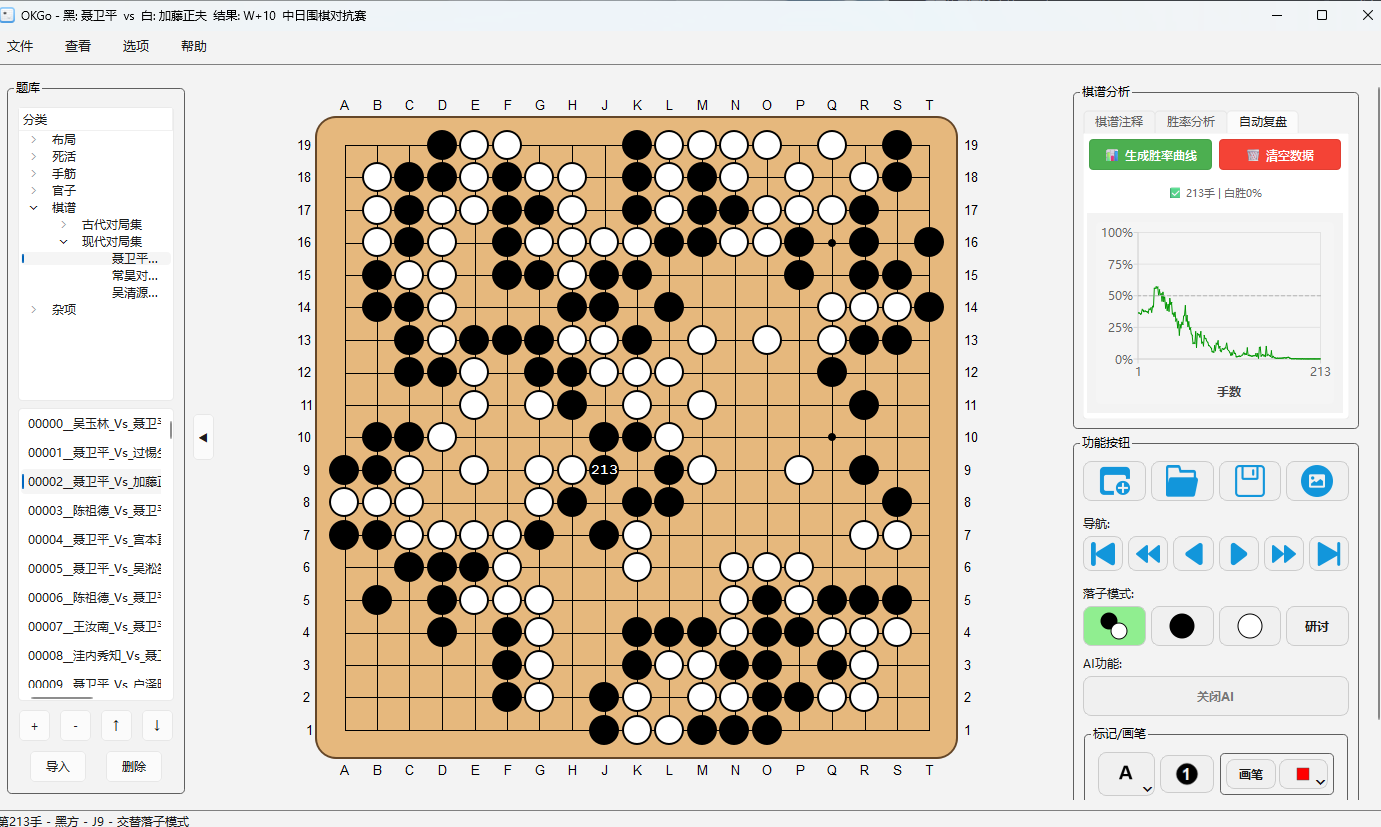Select game 00003_陈祖德_Vs_聂卫平
1381x827 pixels.
pyautogui.click(x=95, y=511)
